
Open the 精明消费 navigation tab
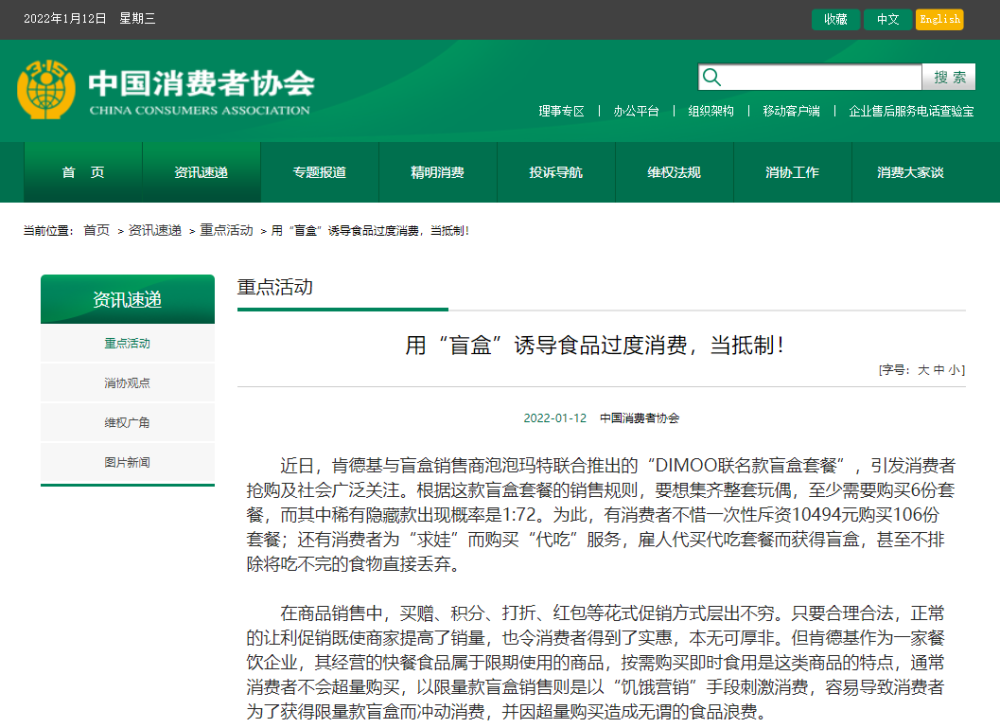438,172
